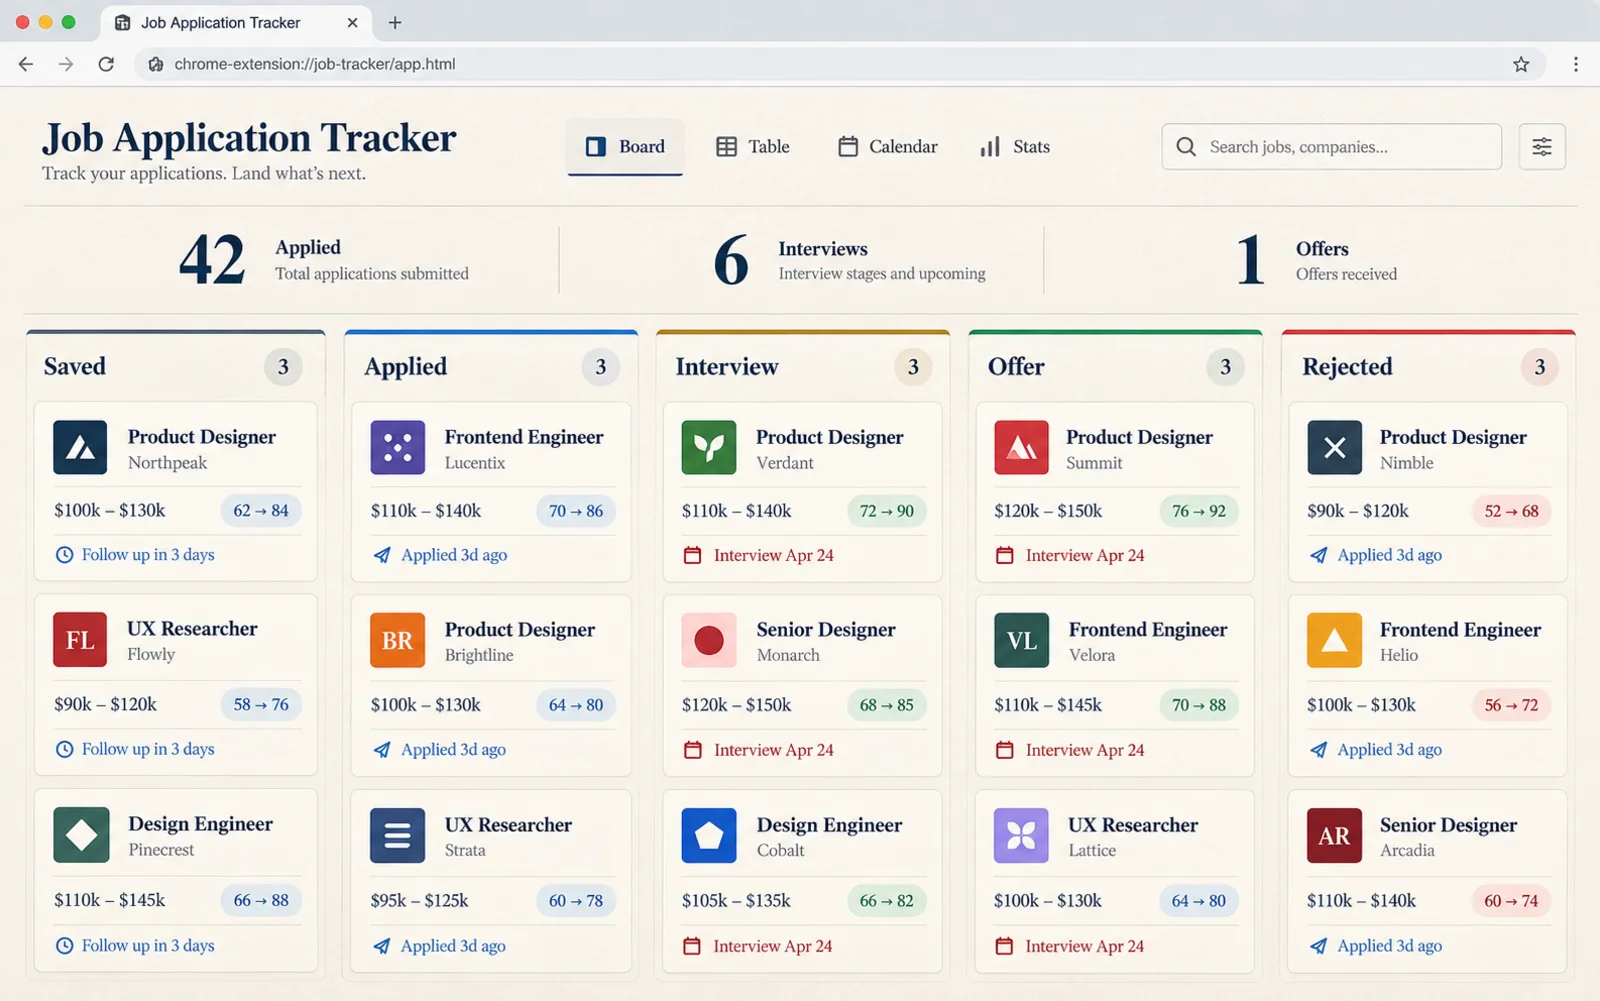1600x1001 pixels.
Task: Click the Search jobs, companies field
Action: 1332,147
